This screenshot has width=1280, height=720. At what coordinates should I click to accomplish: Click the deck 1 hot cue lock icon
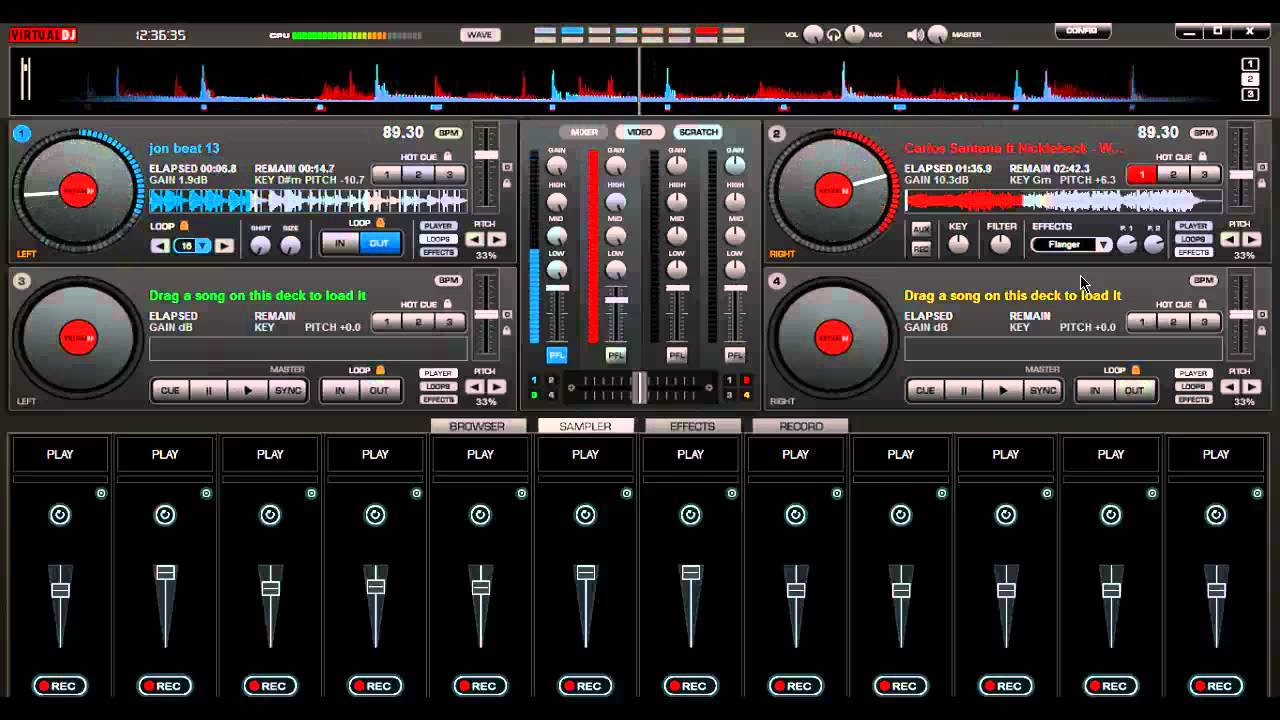[447, 157]
